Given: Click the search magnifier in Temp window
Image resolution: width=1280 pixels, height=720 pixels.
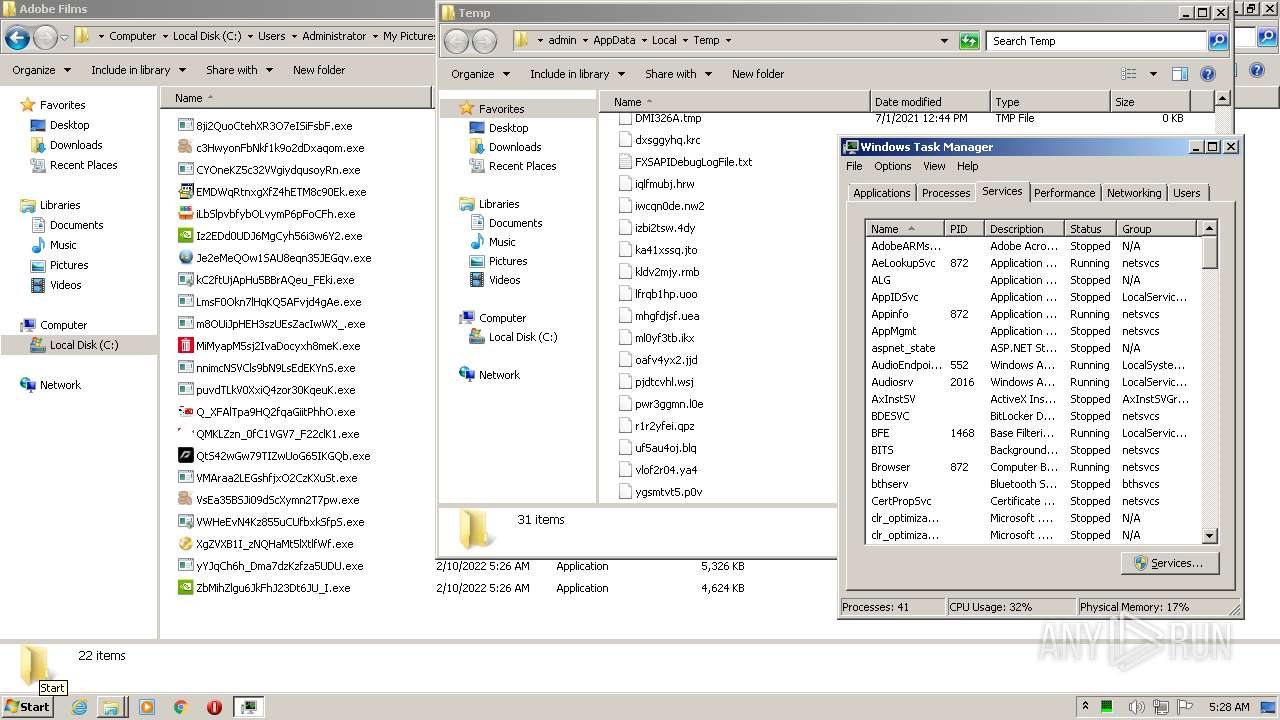Looking at the screenshot, I should click(x=1218, y=41).
